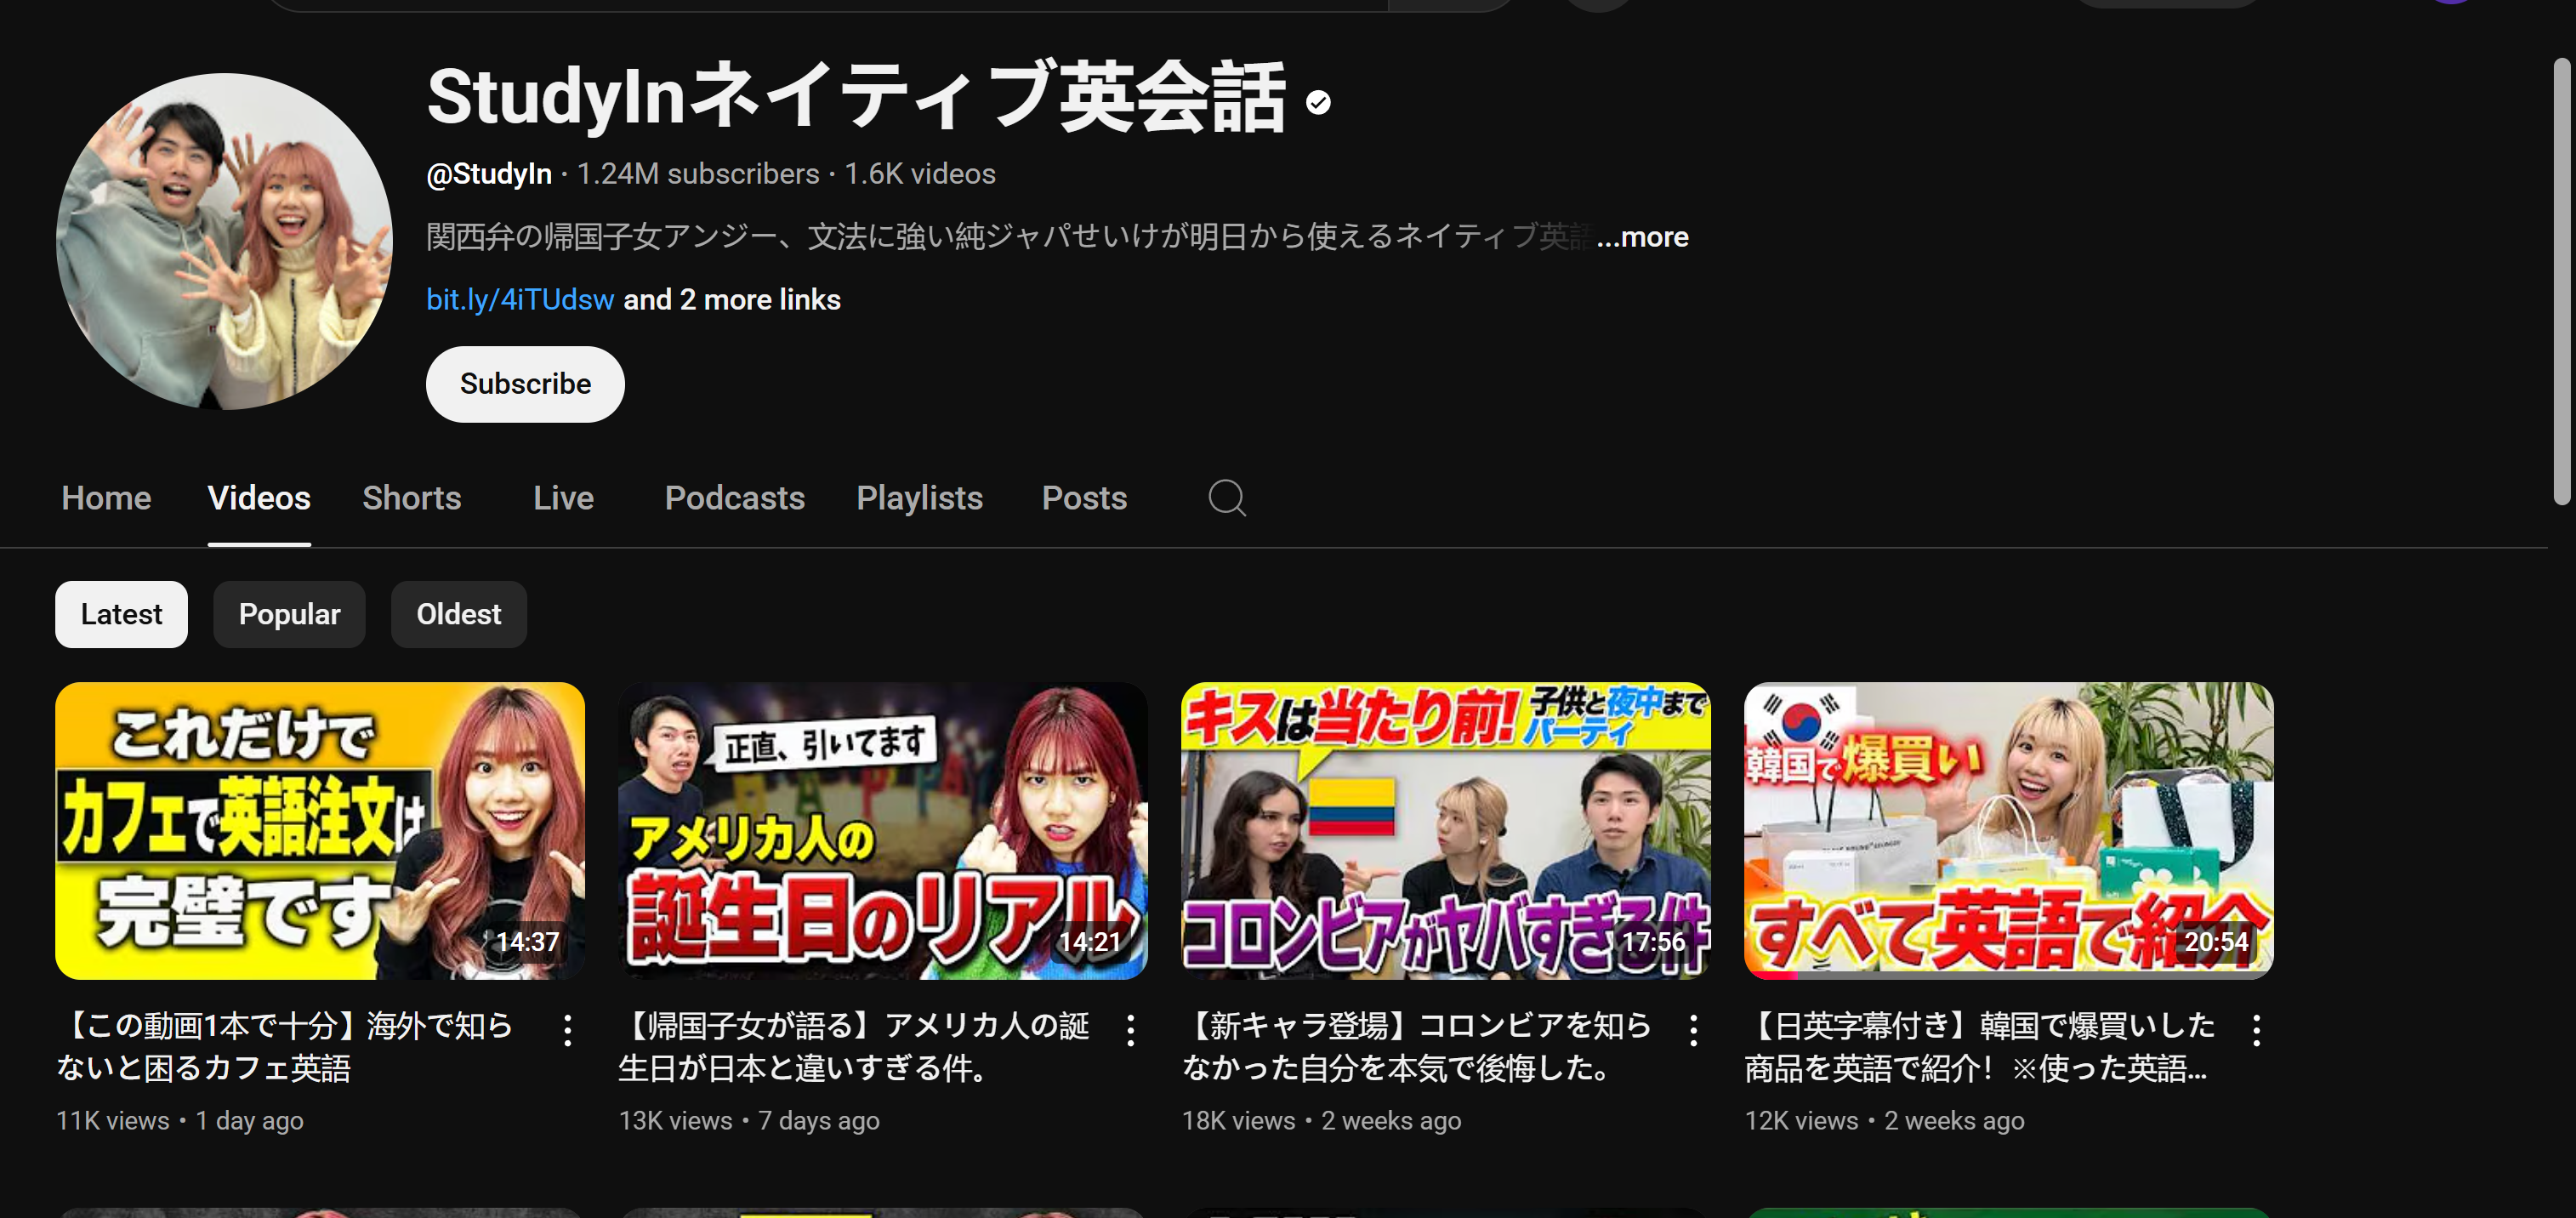Select the Popular sort chip
The image size is (2576, 1218).
click(289, 614)
